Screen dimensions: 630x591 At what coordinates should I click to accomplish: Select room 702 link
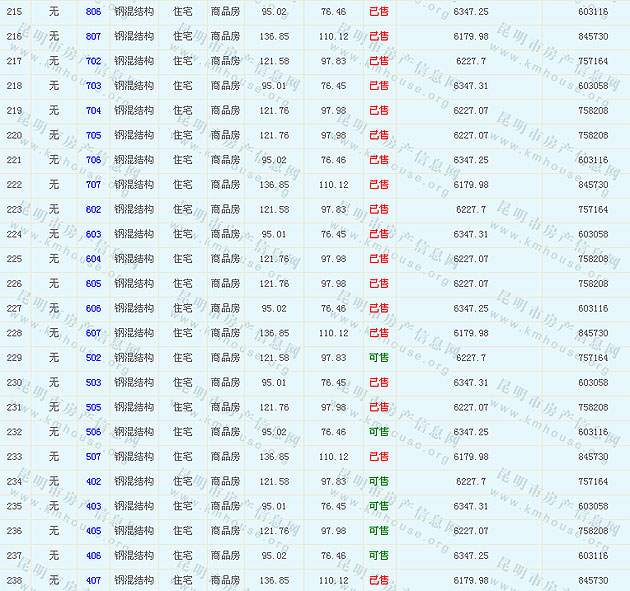93,61
